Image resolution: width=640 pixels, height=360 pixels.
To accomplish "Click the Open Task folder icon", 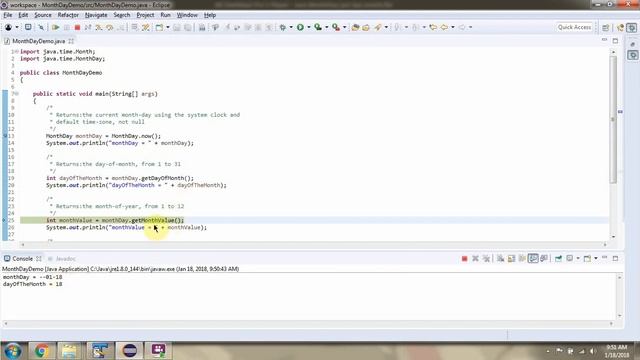I will (x=366, y=27).
